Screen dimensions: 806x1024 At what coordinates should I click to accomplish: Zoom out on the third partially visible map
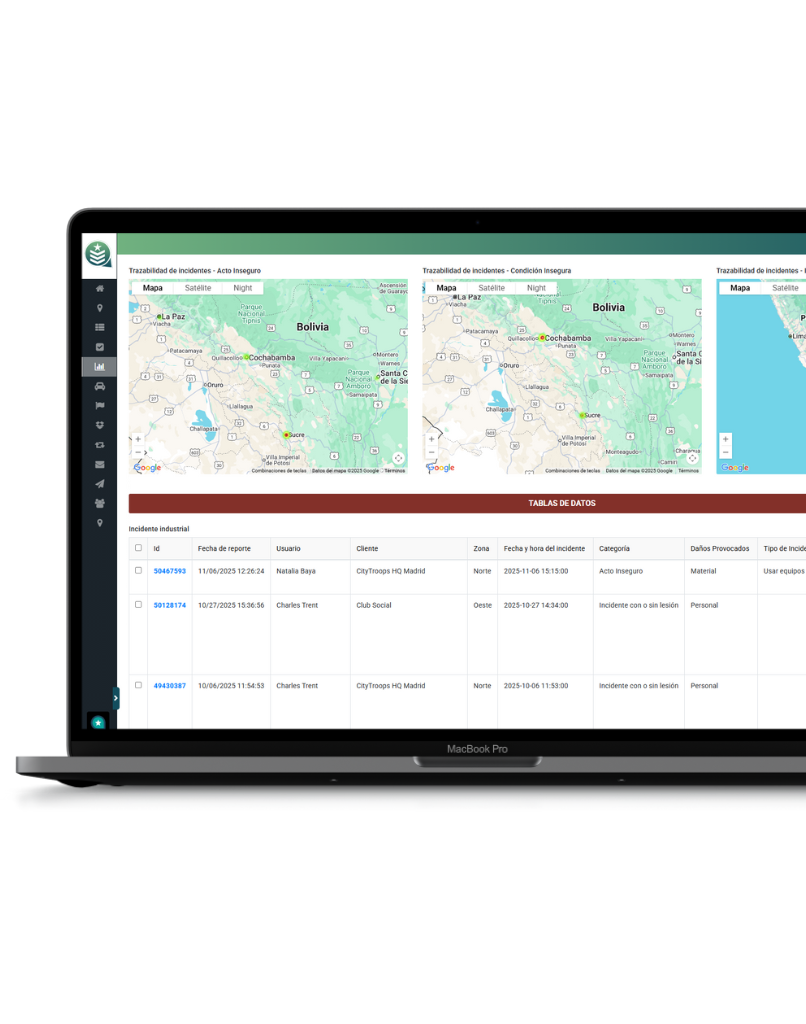click(x=725, y=452)
